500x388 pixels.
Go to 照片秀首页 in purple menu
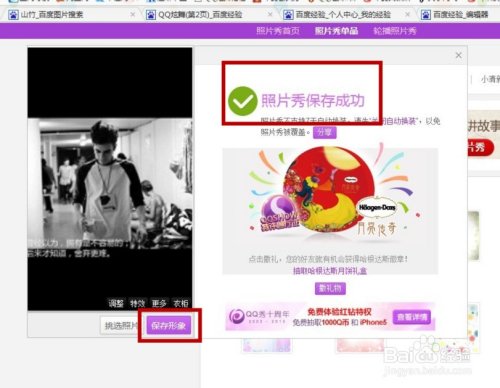[278, 31]
